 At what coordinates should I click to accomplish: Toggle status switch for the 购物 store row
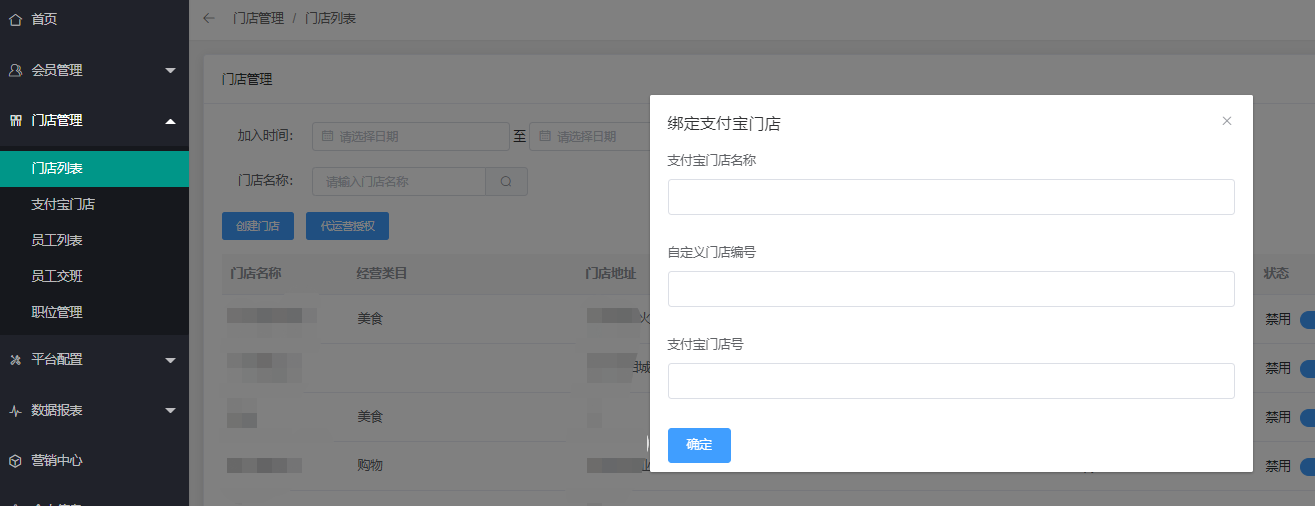coord(1306,466)
